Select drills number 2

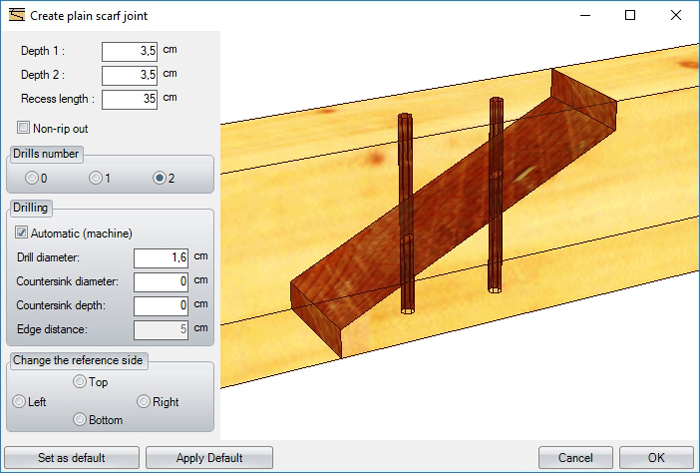click(159, 178)
